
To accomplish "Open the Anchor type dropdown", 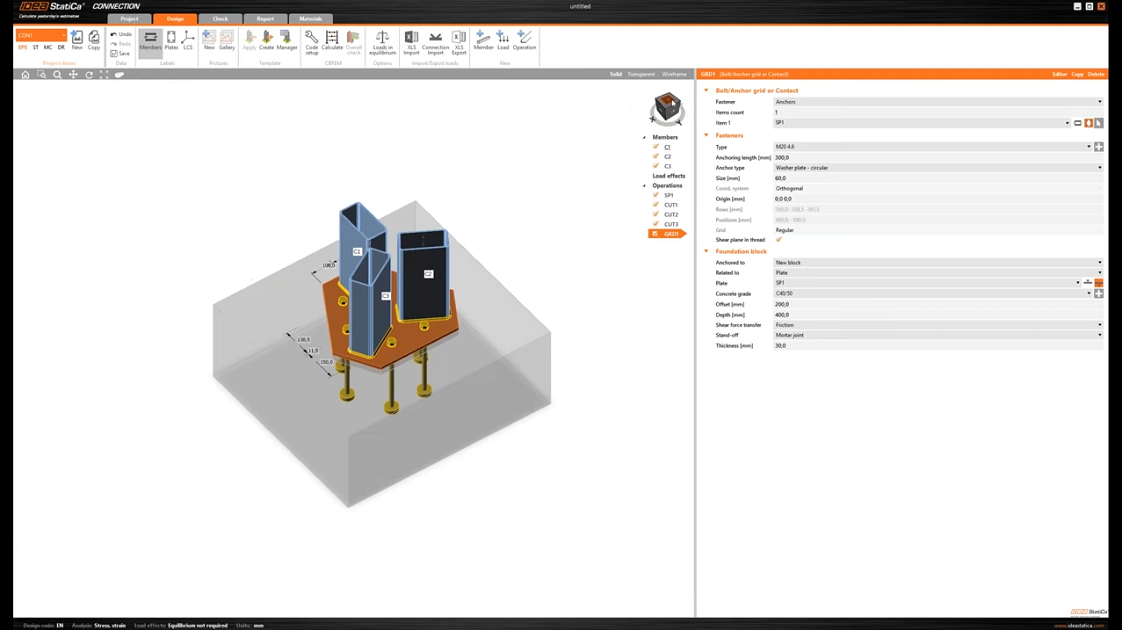I will point(937,168).
